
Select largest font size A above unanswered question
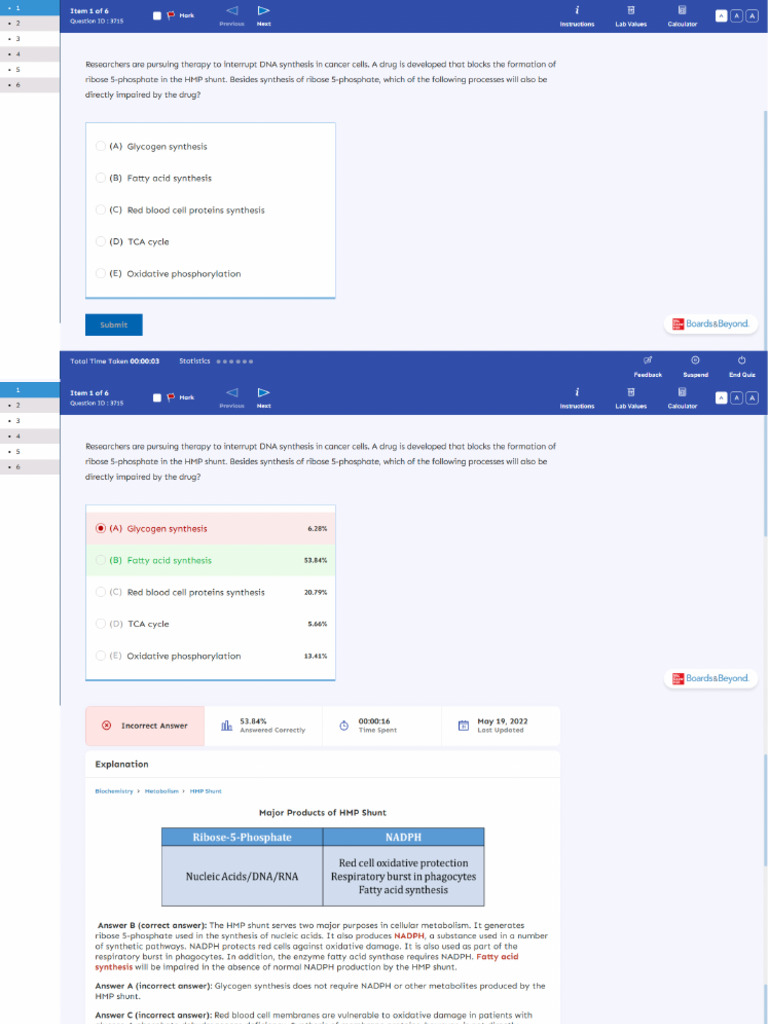click(x=752, y=15)
